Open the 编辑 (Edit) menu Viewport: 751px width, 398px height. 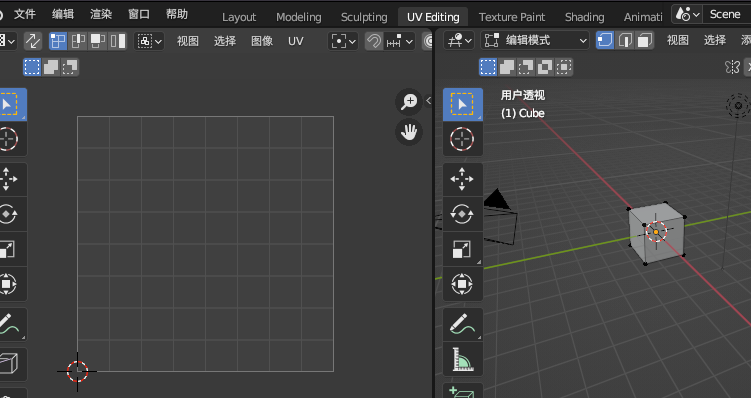point(63,14)
